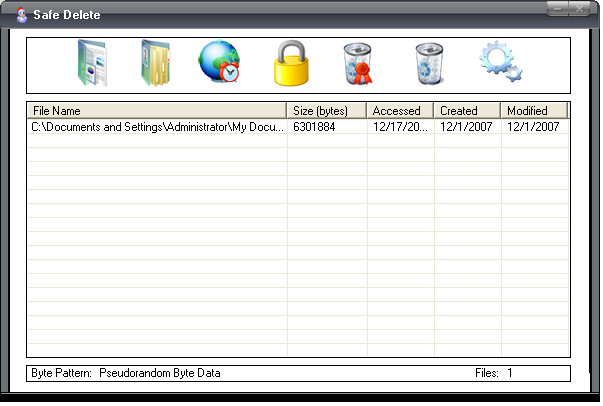
Task: Click the Modified cell 12/1/2007
Action: 533,127
